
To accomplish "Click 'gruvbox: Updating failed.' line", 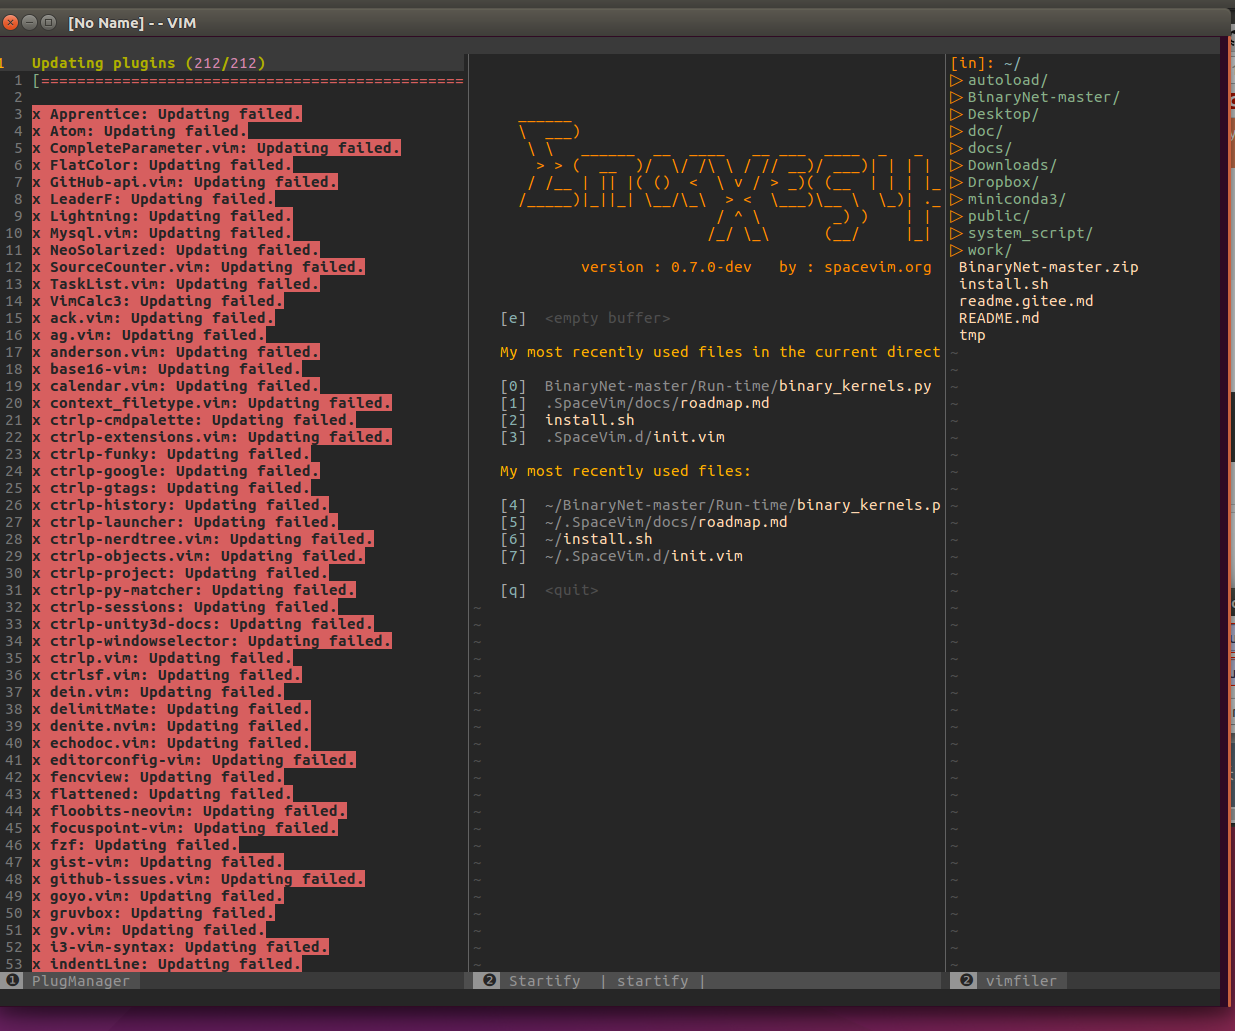I will click(x=153, y=913).
